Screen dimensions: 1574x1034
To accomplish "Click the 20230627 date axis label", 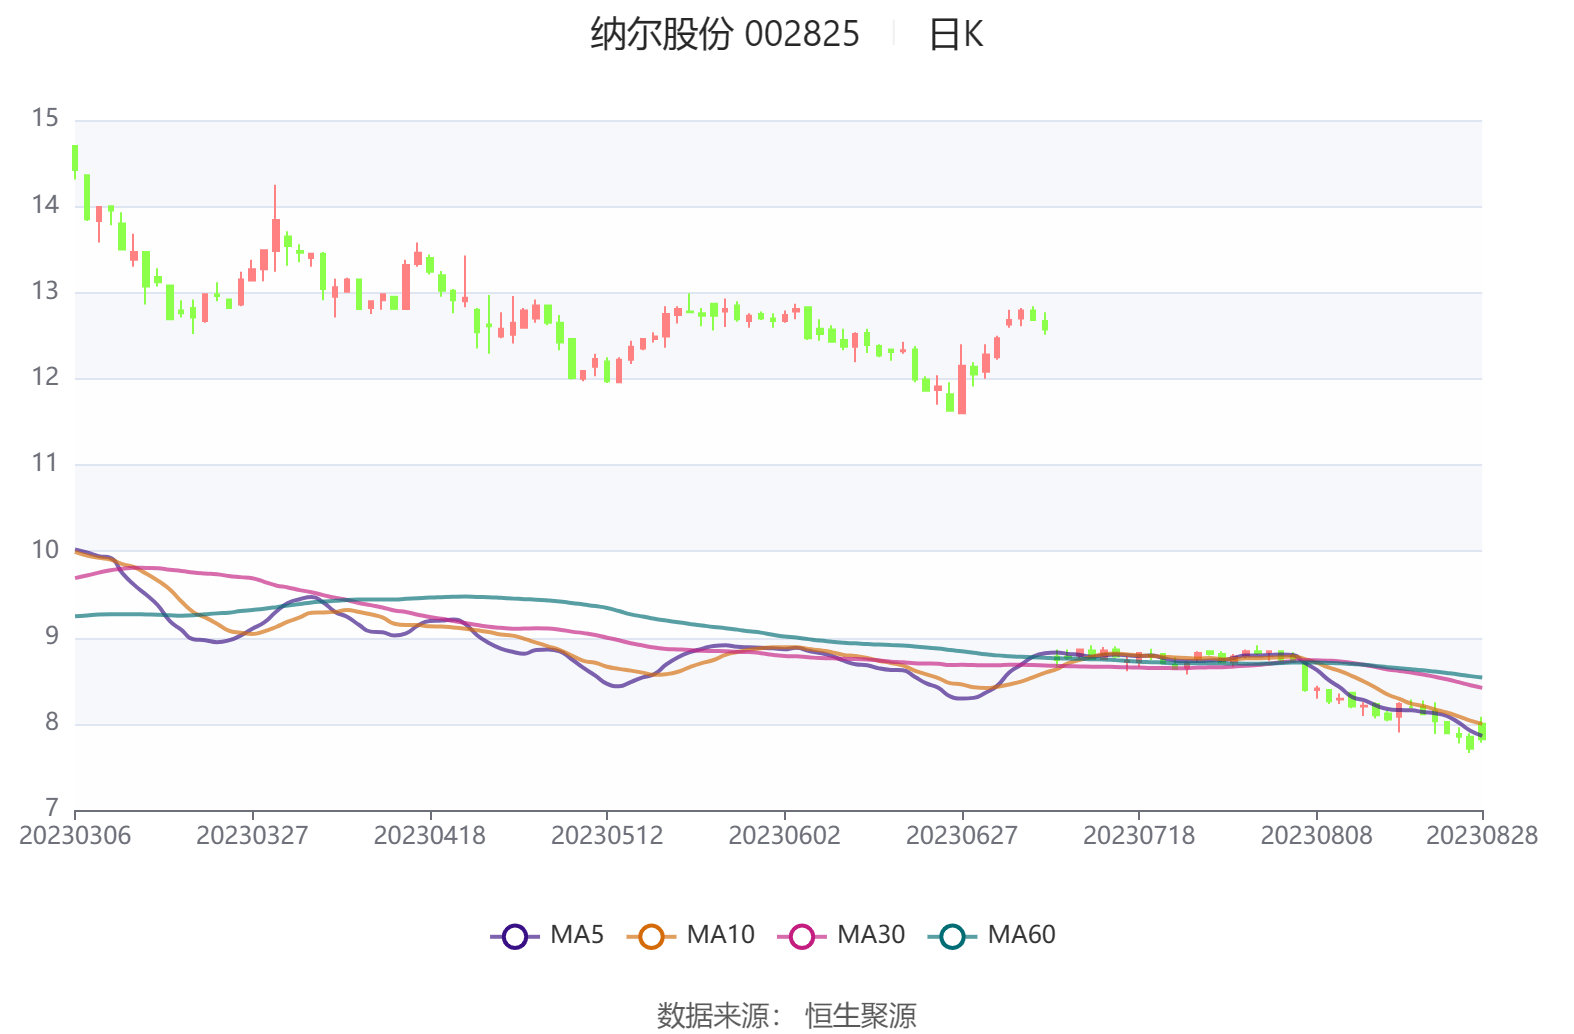I will tap(962, 836).
